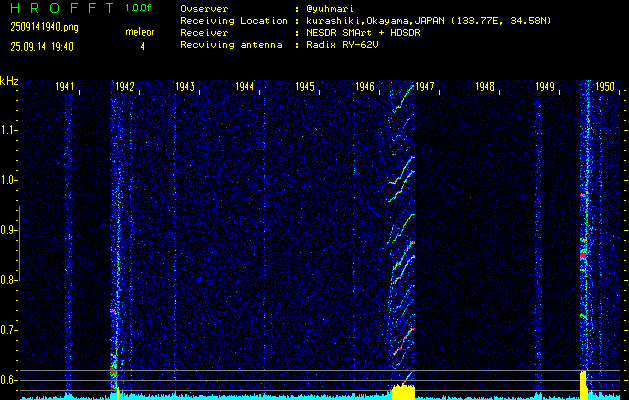The height and width of the screenshot is (400, 629).
Task: Click time marker 1946
Action: pyautogui.click(x=365, y=86)
